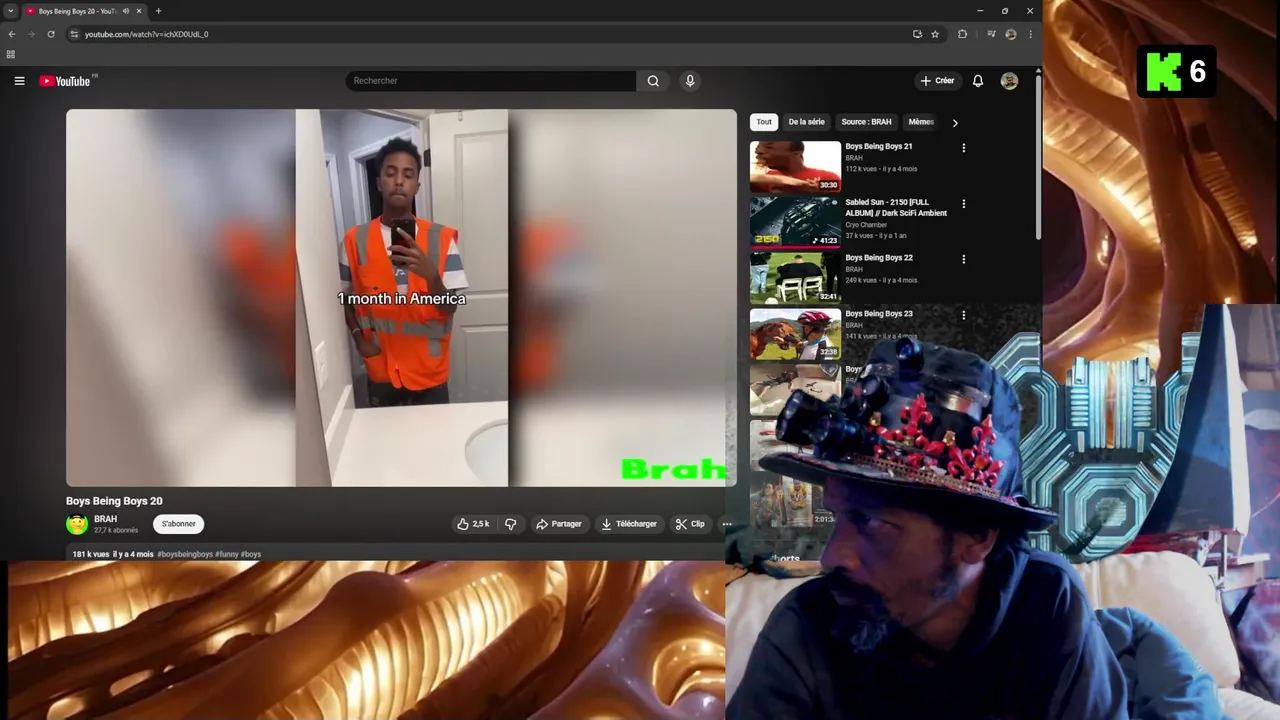Click the Télécharger download button

tap(629, 524)
